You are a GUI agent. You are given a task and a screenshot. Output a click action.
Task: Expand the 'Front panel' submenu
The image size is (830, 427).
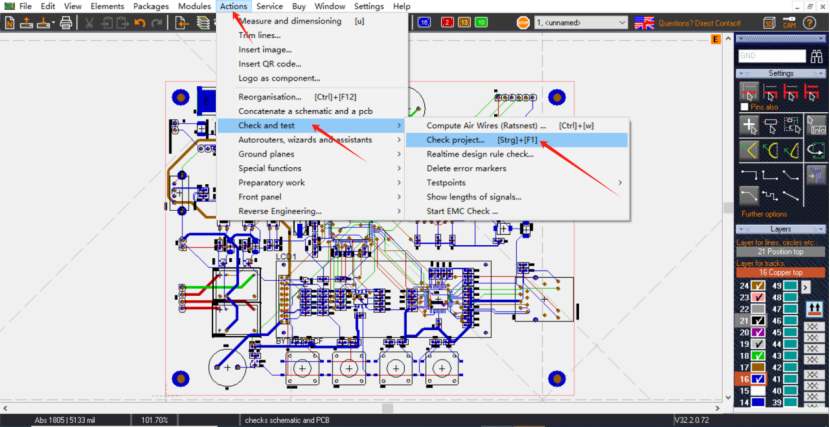[312, 197]
